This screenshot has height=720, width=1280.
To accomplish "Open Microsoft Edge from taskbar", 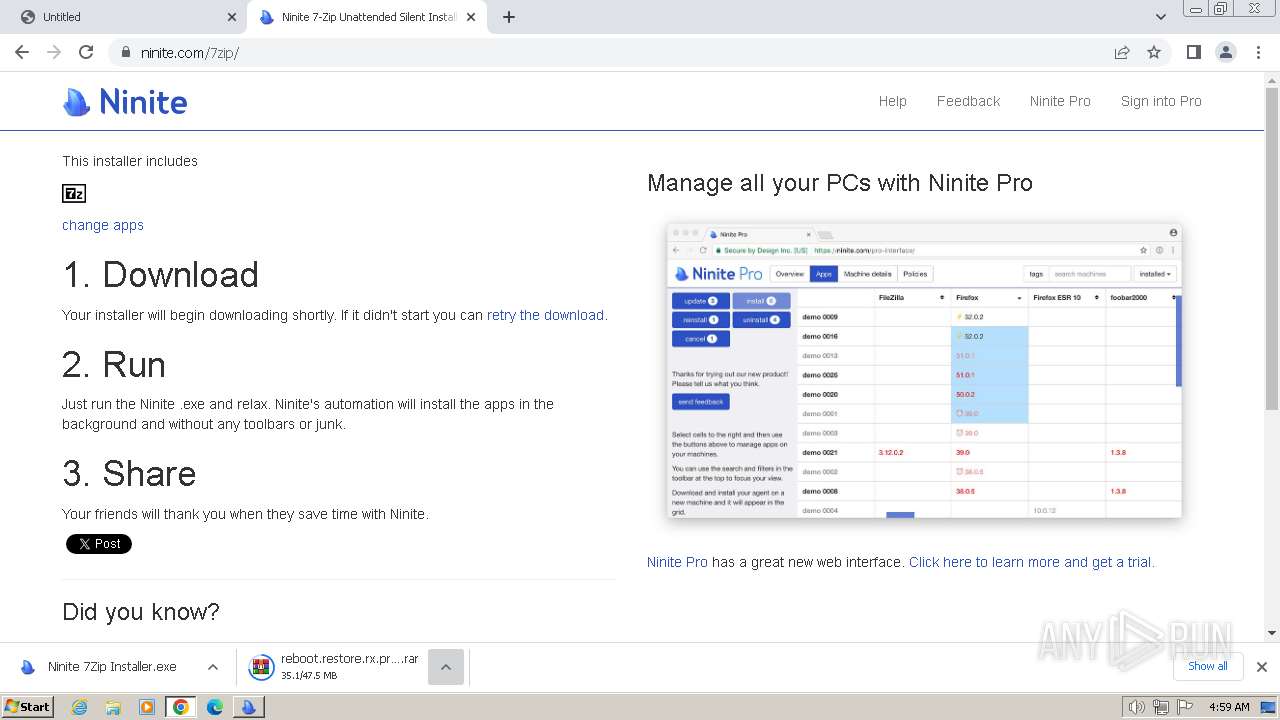I will [215, 707].
